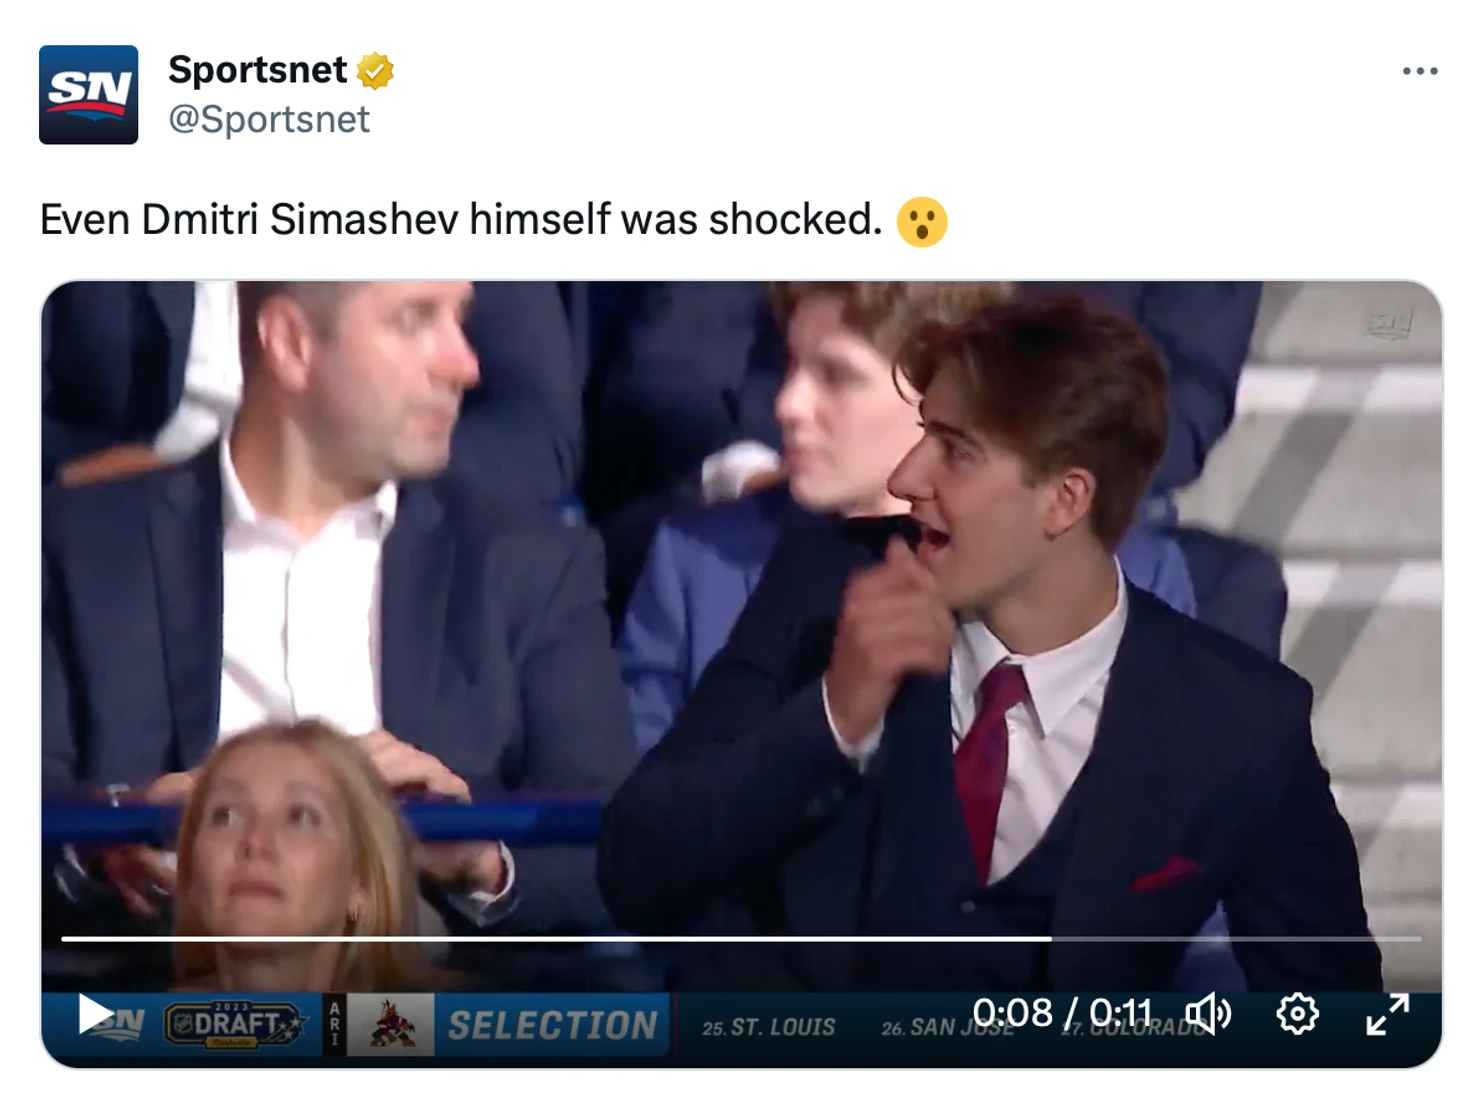The width and height of the screenshot is (1460, 1100).
Task: Click the shocked face emoji
Action: click(921, 221)
